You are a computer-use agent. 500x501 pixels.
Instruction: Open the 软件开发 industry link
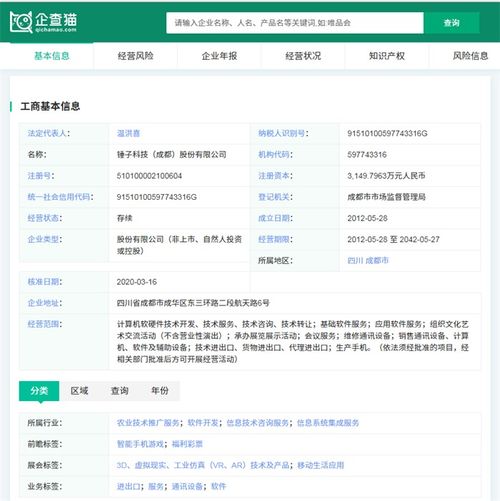[x=203, y=423]
